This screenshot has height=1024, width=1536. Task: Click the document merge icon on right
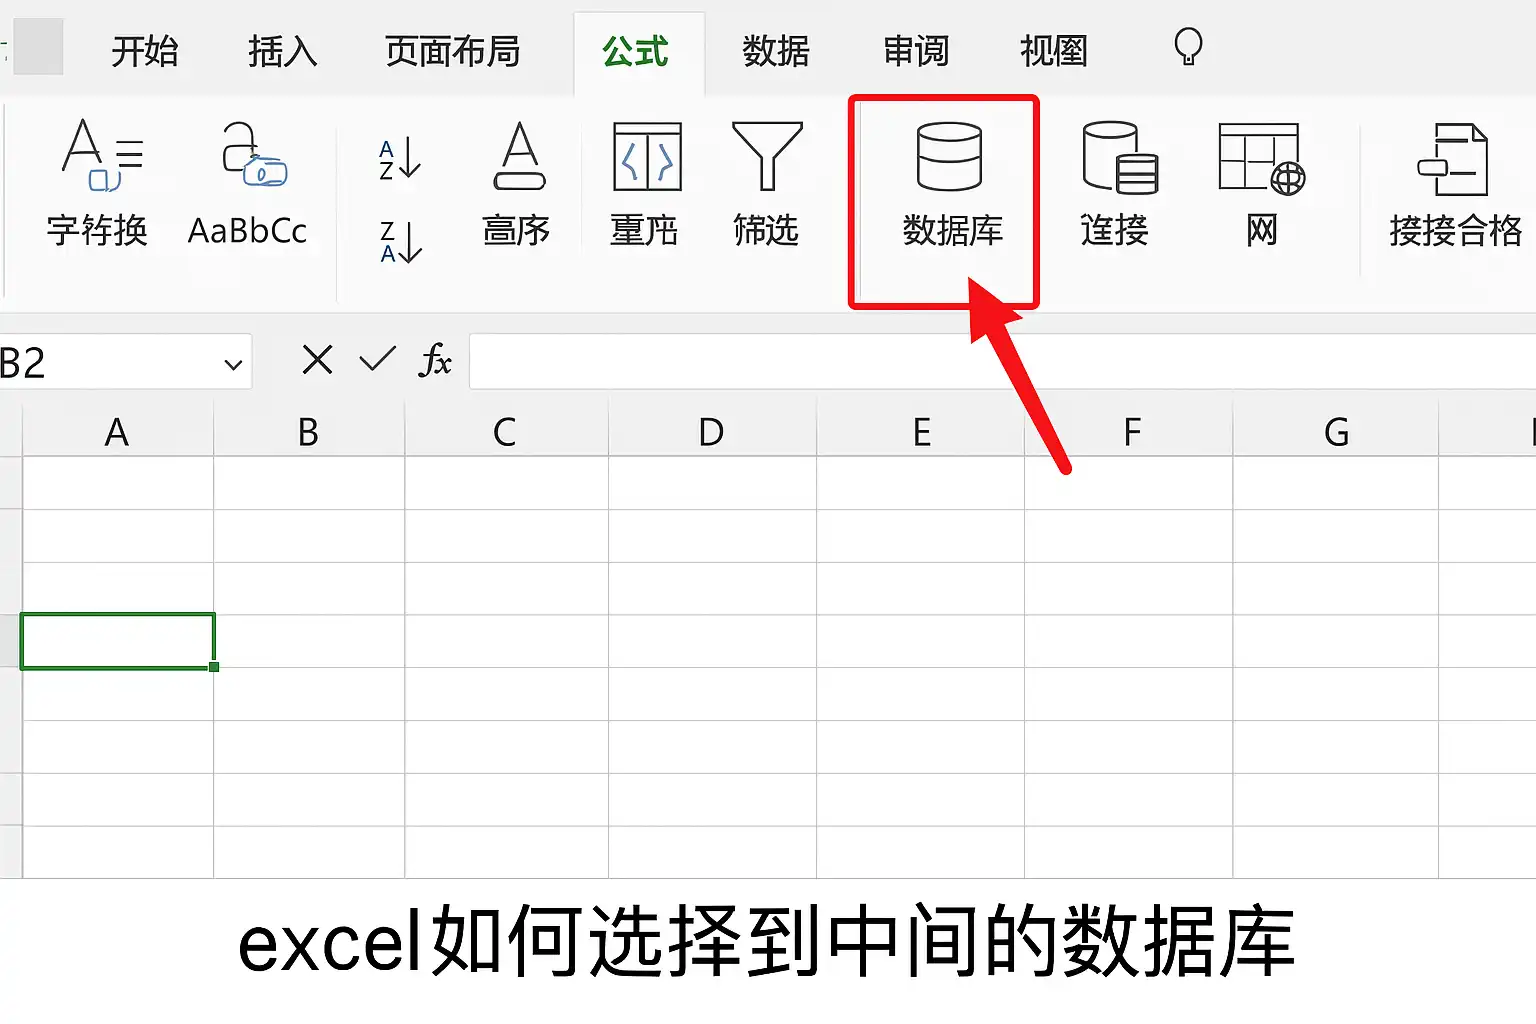click(1453, 159)
